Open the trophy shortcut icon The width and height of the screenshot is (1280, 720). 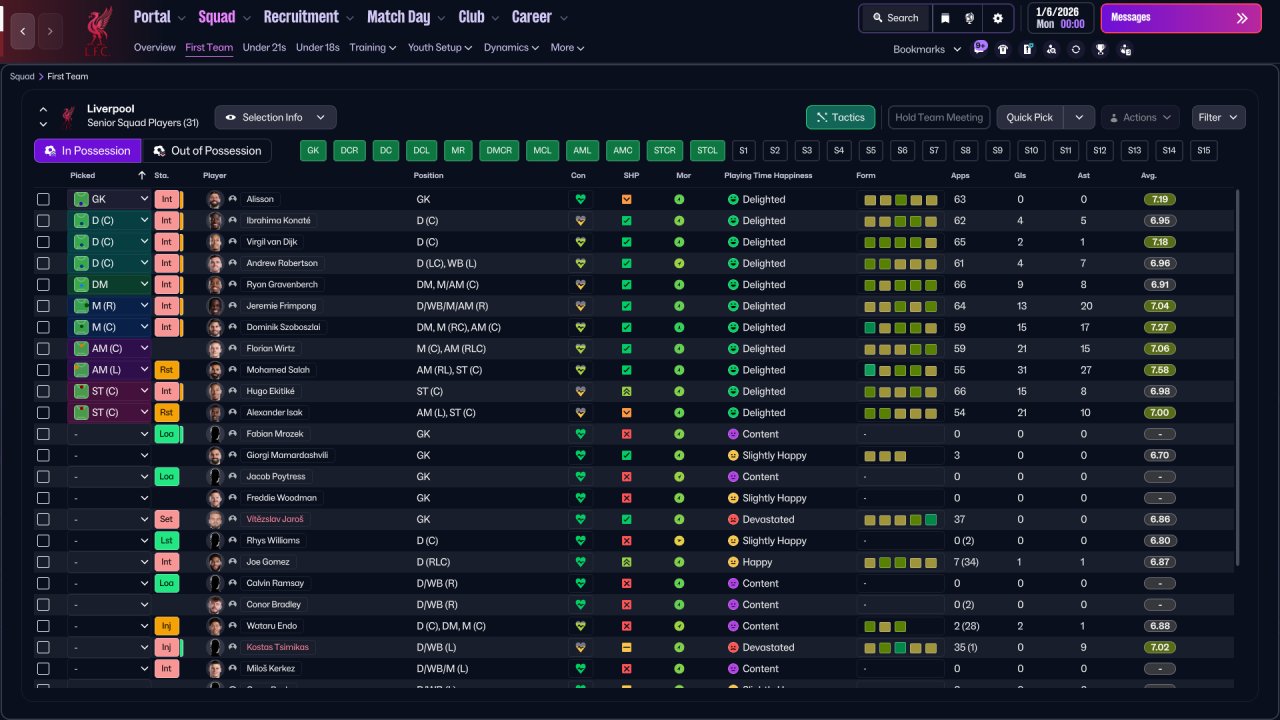(x=1100, y=49)
